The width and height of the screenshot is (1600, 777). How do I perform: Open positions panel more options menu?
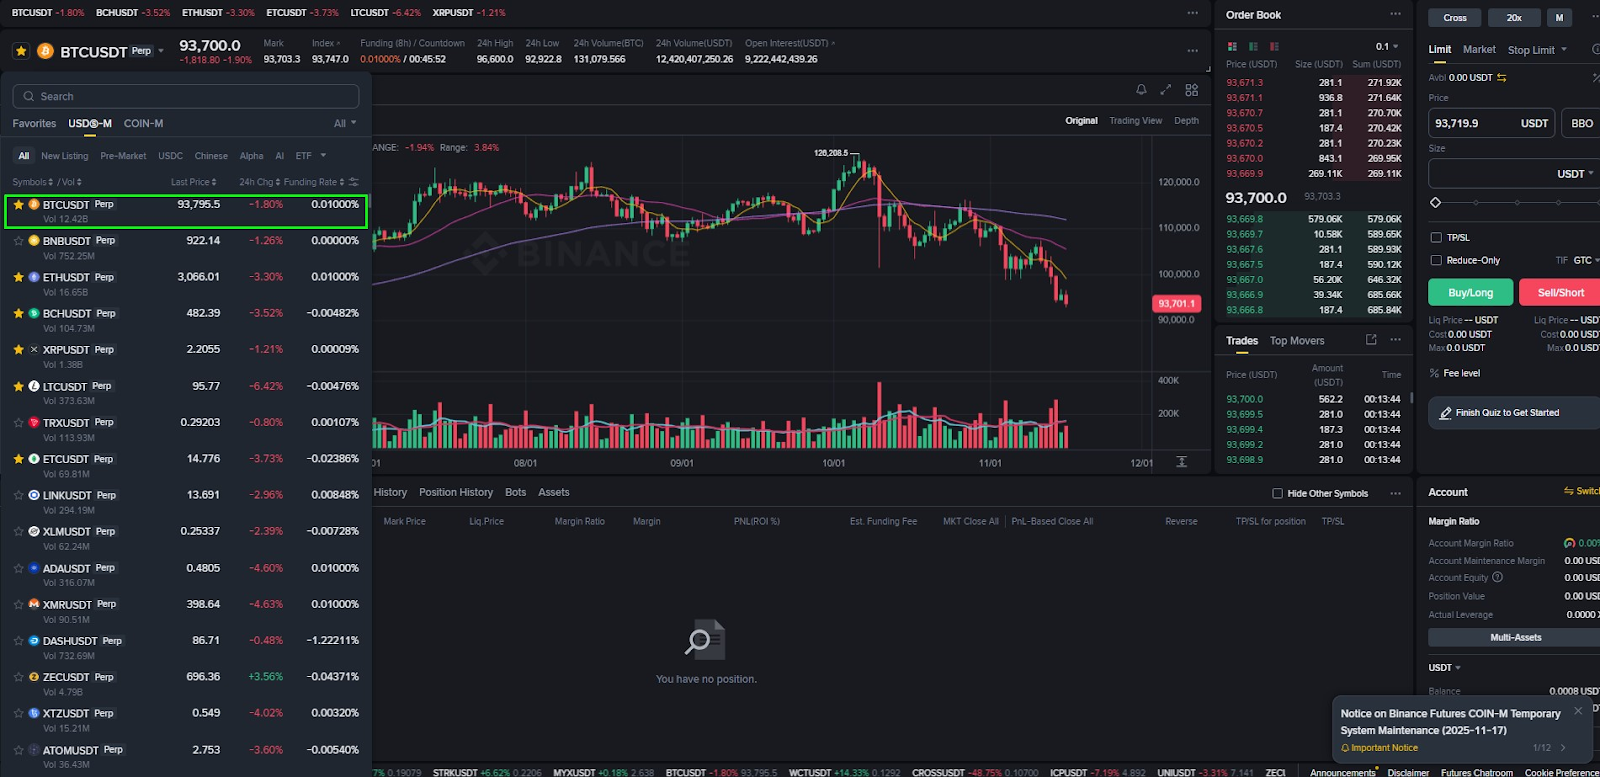click(1395, 493)
